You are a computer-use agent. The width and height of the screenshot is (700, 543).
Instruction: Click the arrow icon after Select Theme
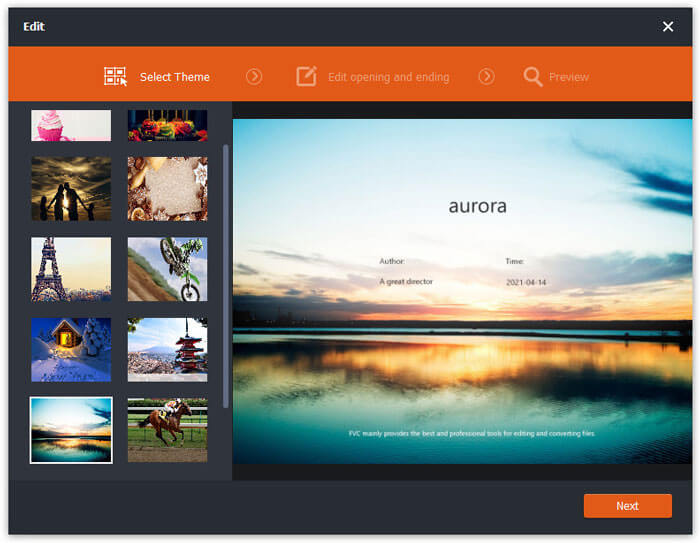(x=254, y=77)
